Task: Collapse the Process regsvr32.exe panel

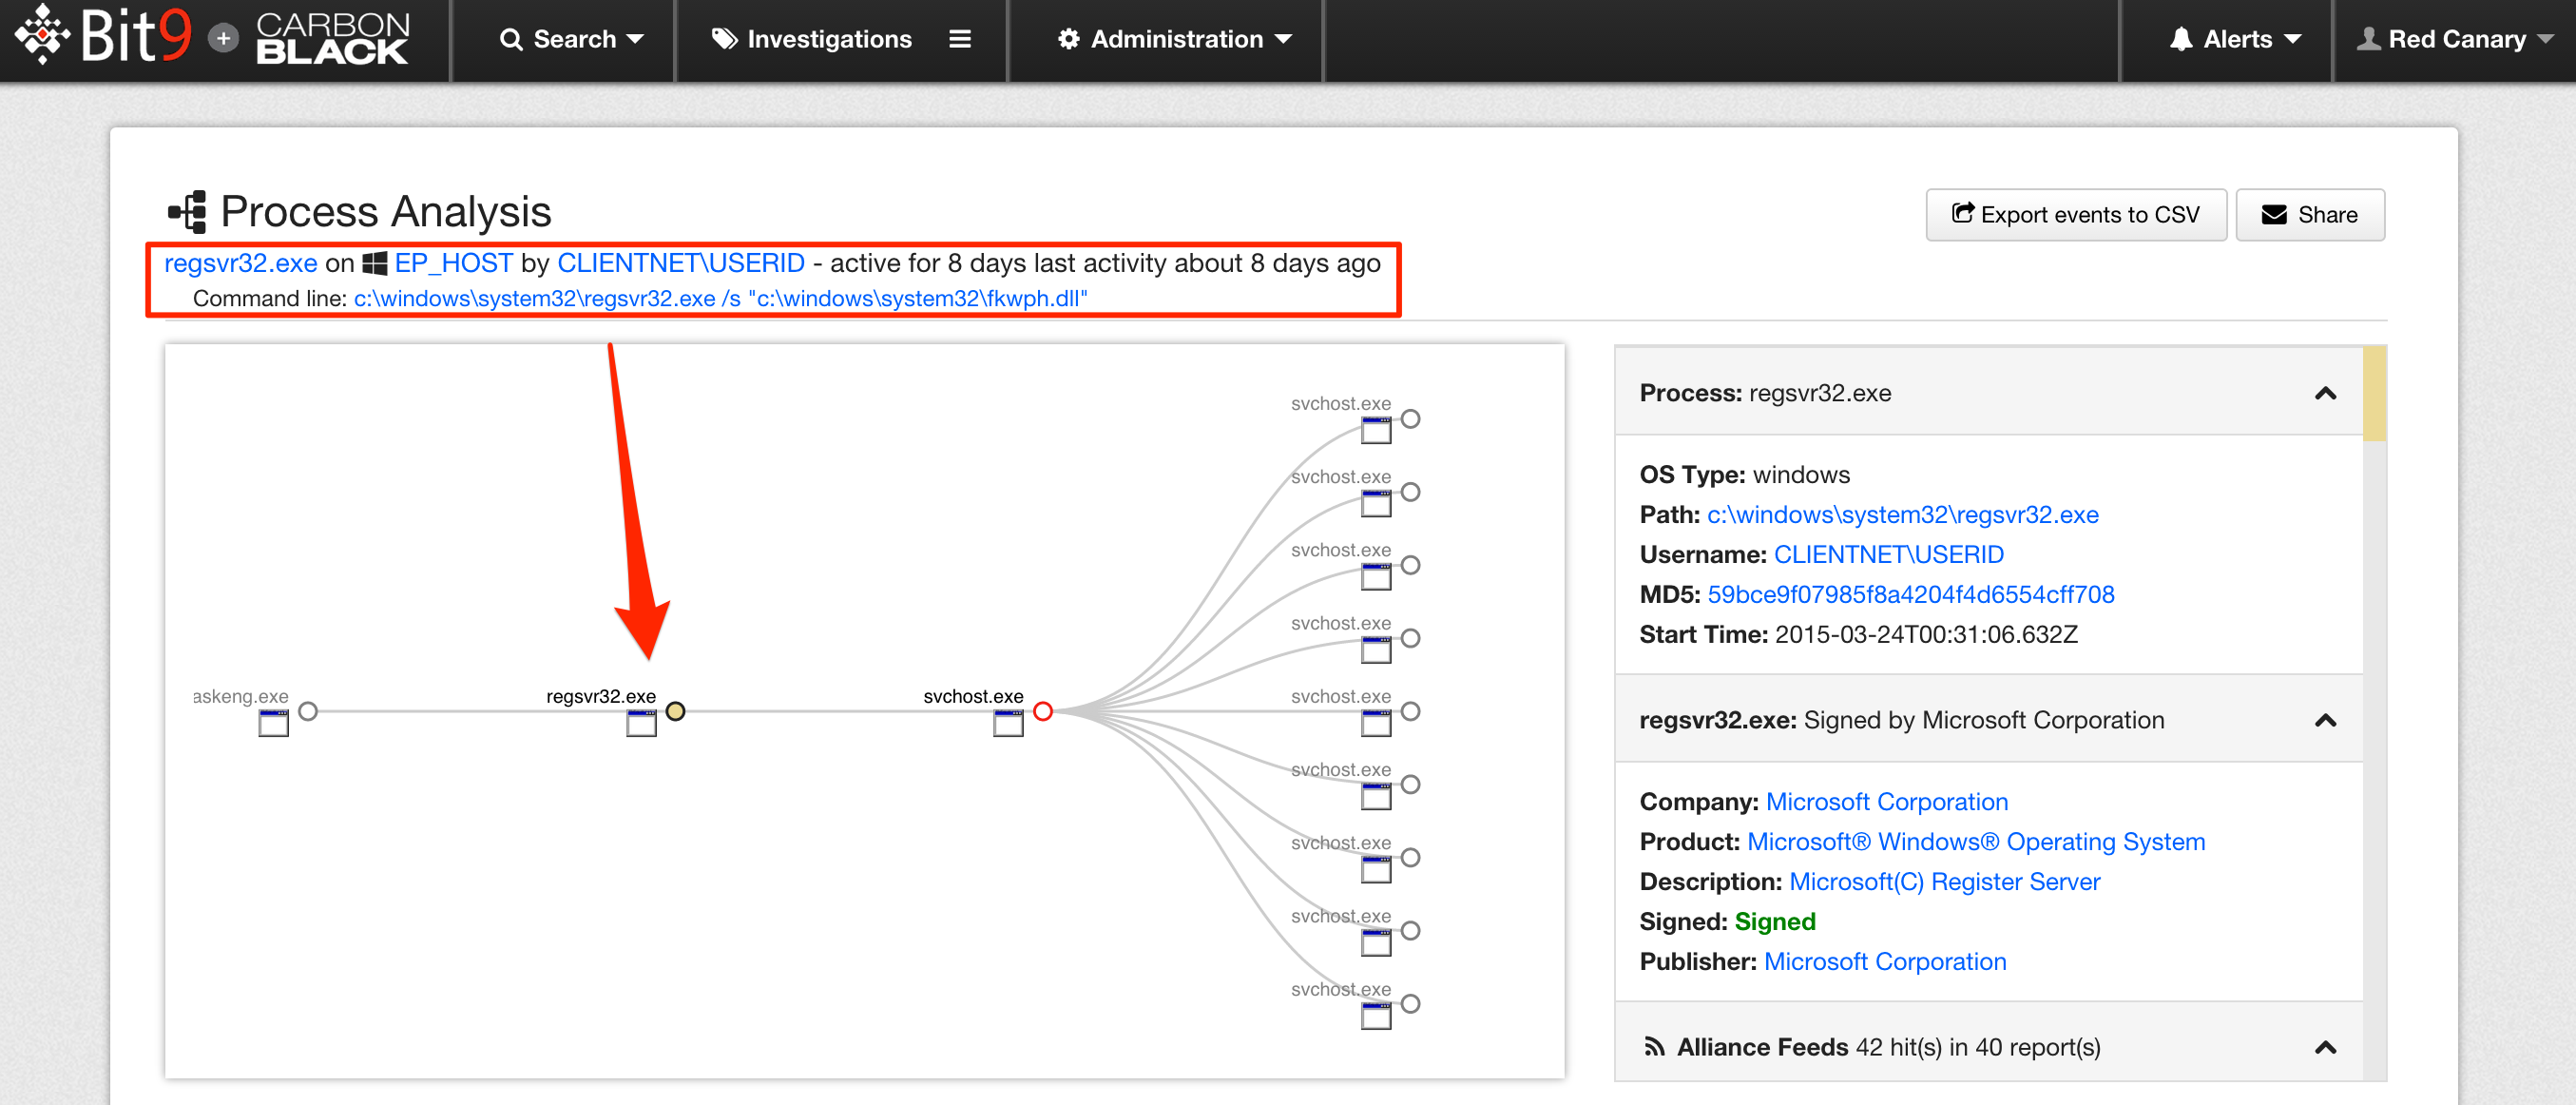Action: (x=2325, y=393)
